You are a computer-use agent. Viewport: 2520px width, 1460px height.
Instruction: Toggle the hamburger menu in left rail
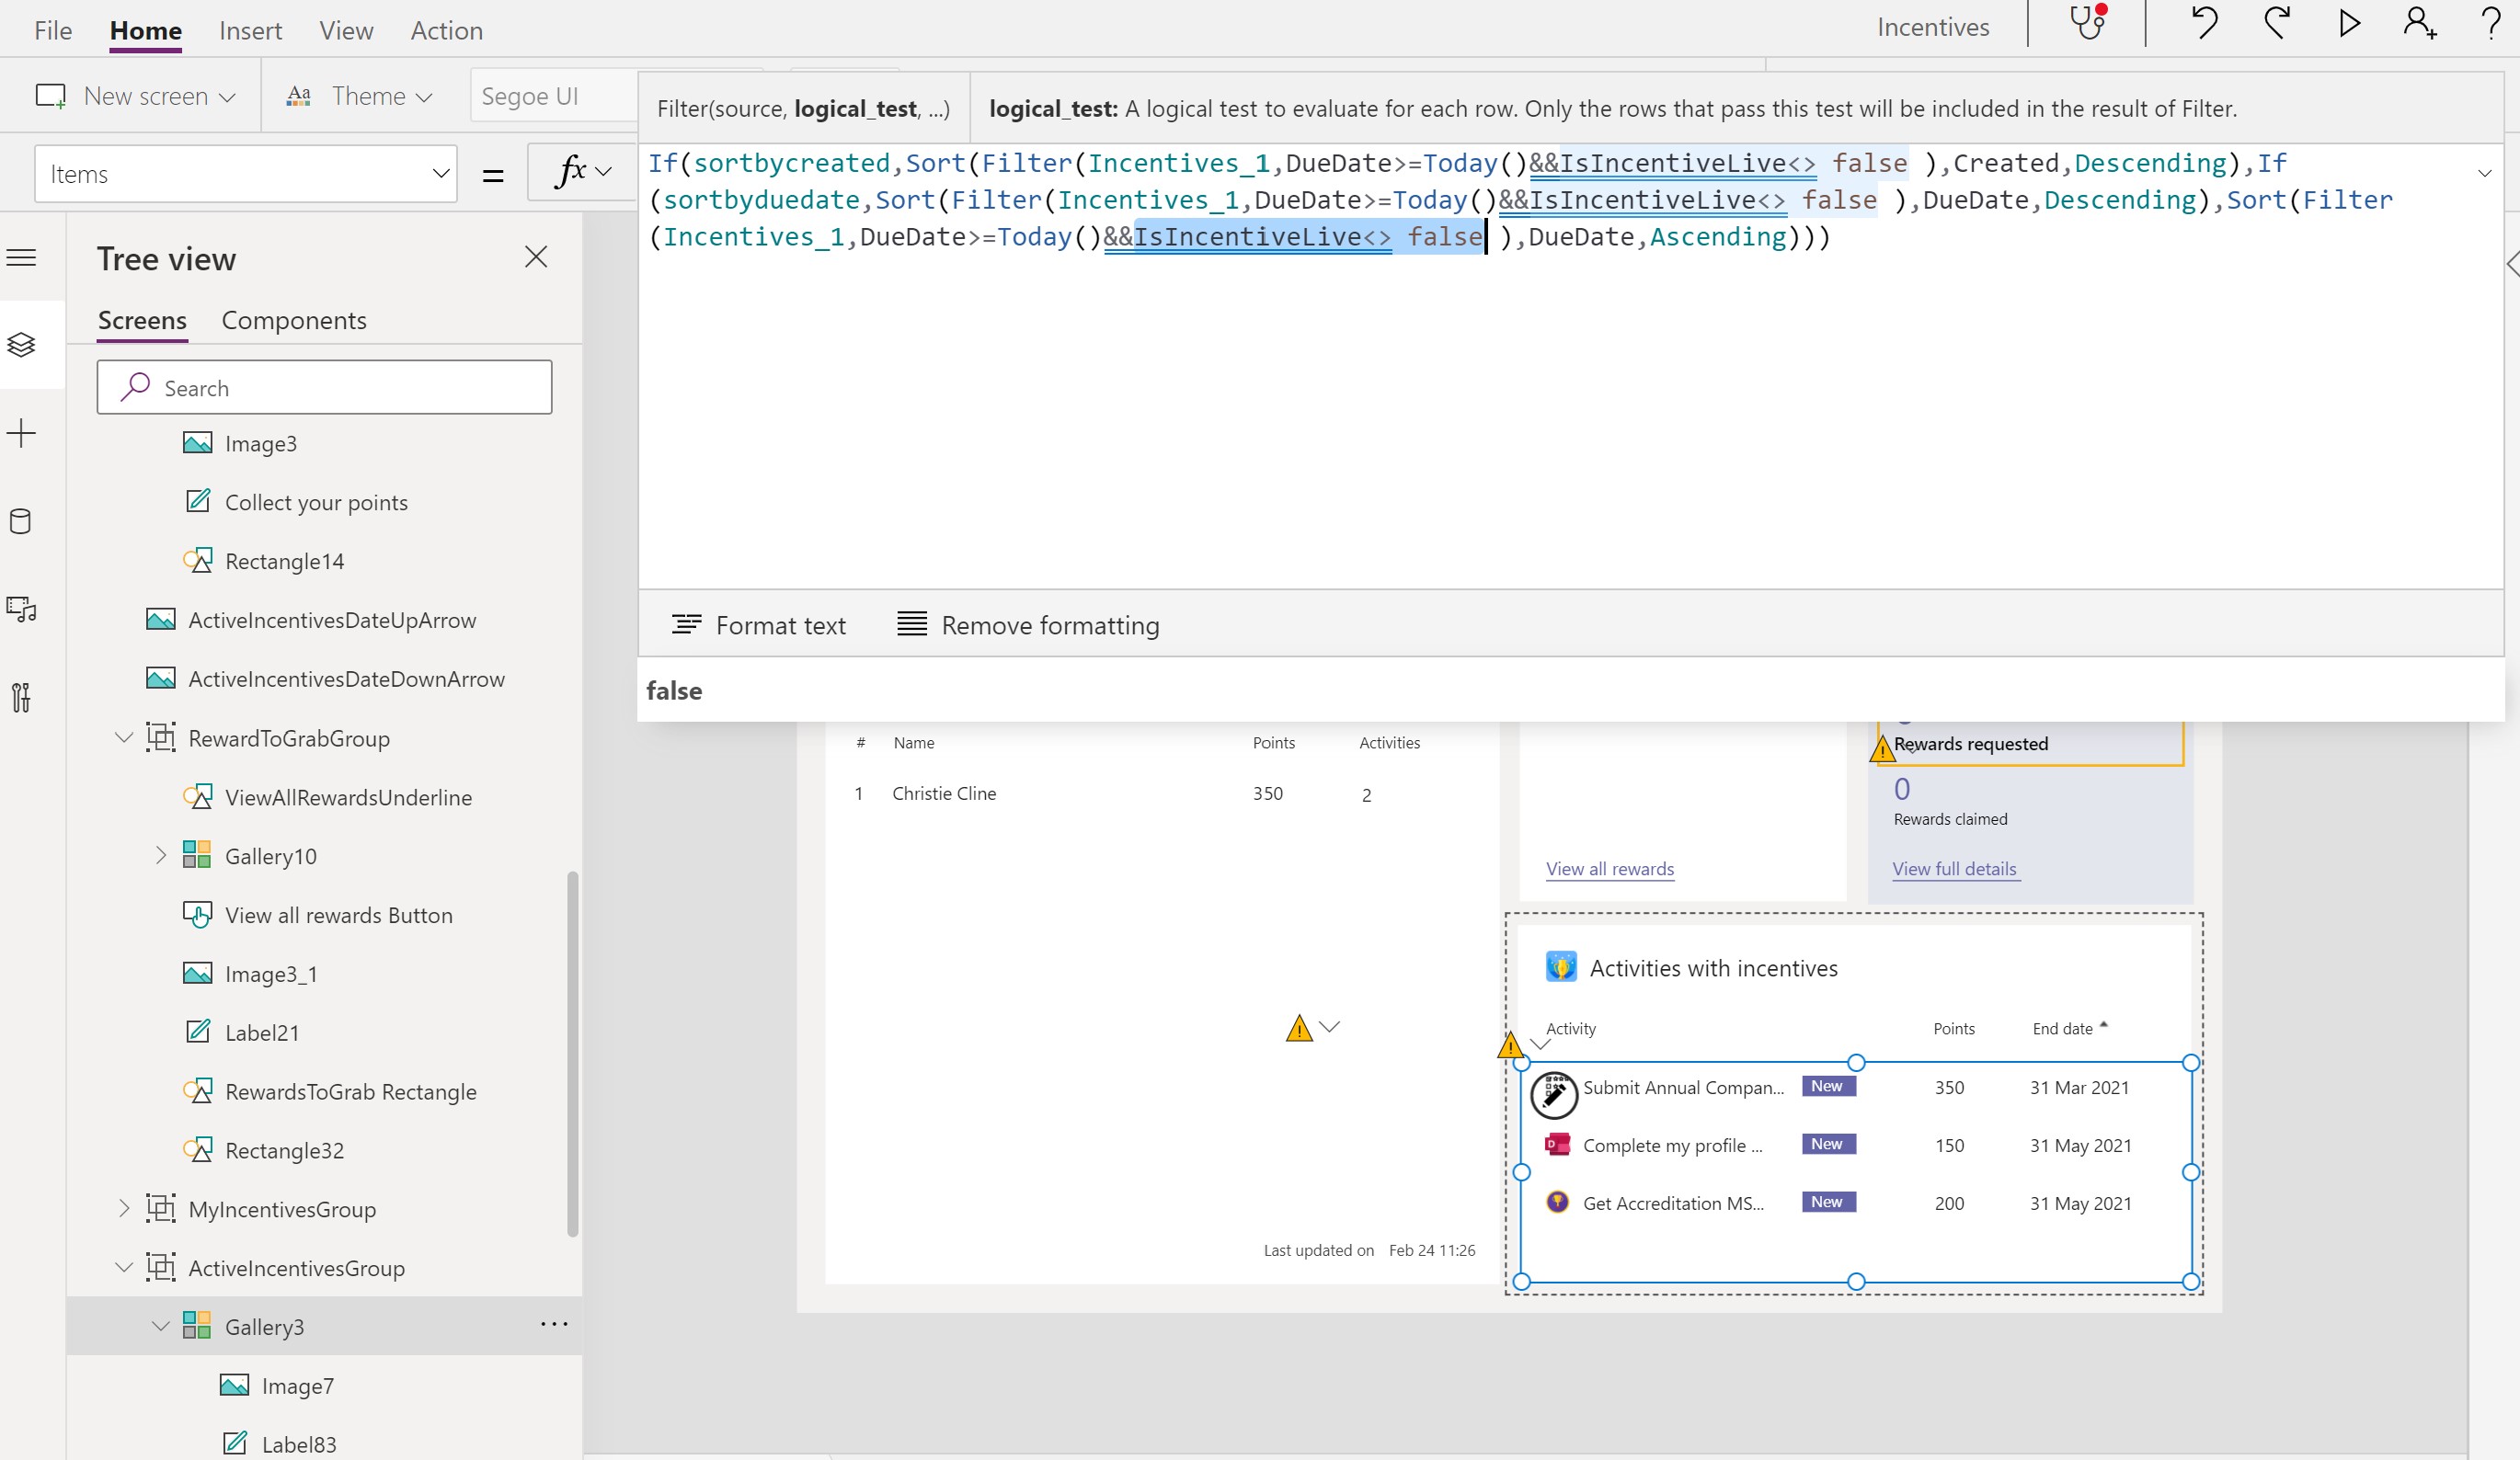[x=21, y=258]
